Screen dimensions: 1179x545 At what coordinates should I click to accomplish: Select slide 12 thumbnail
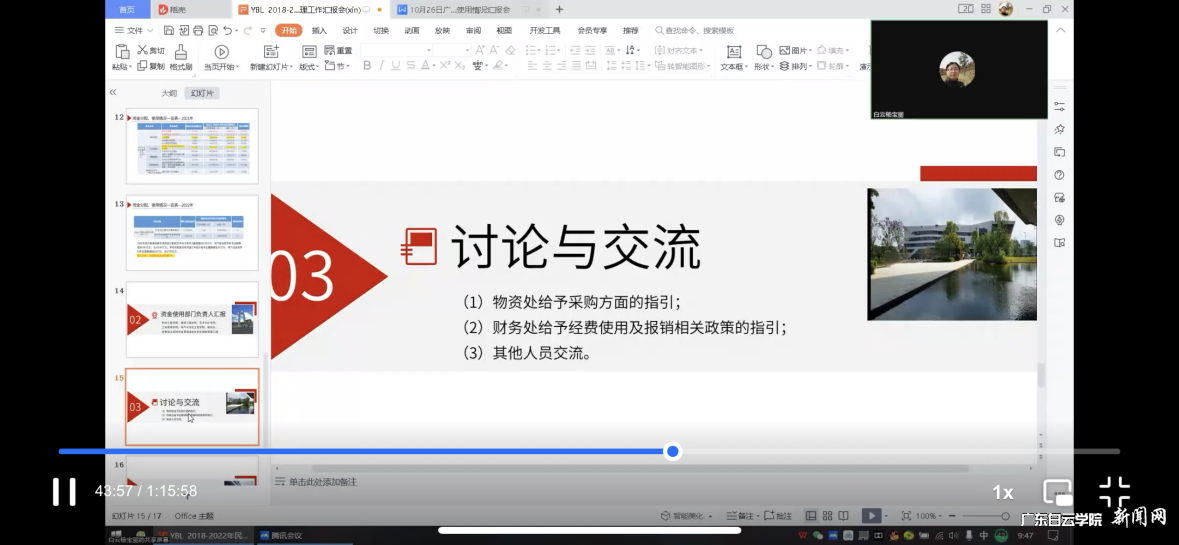point(192,146)
